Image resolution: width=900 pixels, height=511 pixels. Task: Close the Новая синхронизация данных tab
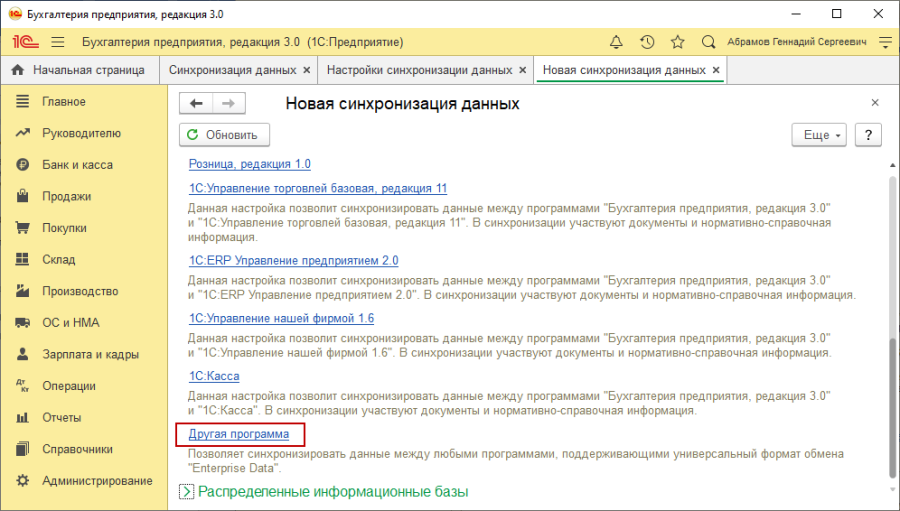(716, 70)
